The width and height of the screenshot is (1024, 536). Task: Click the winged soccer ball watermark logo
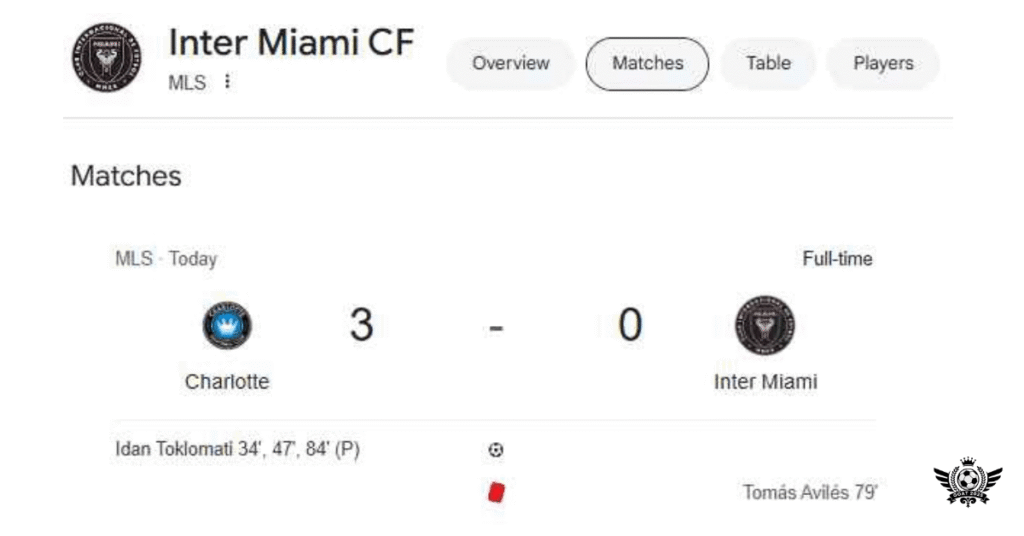click(967, 484)
